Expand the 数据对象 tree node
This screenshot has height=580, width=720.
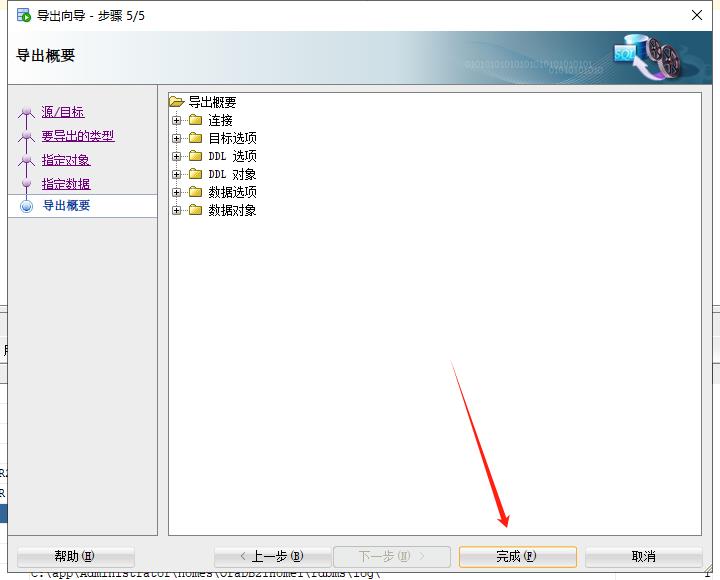coord(177,210)
